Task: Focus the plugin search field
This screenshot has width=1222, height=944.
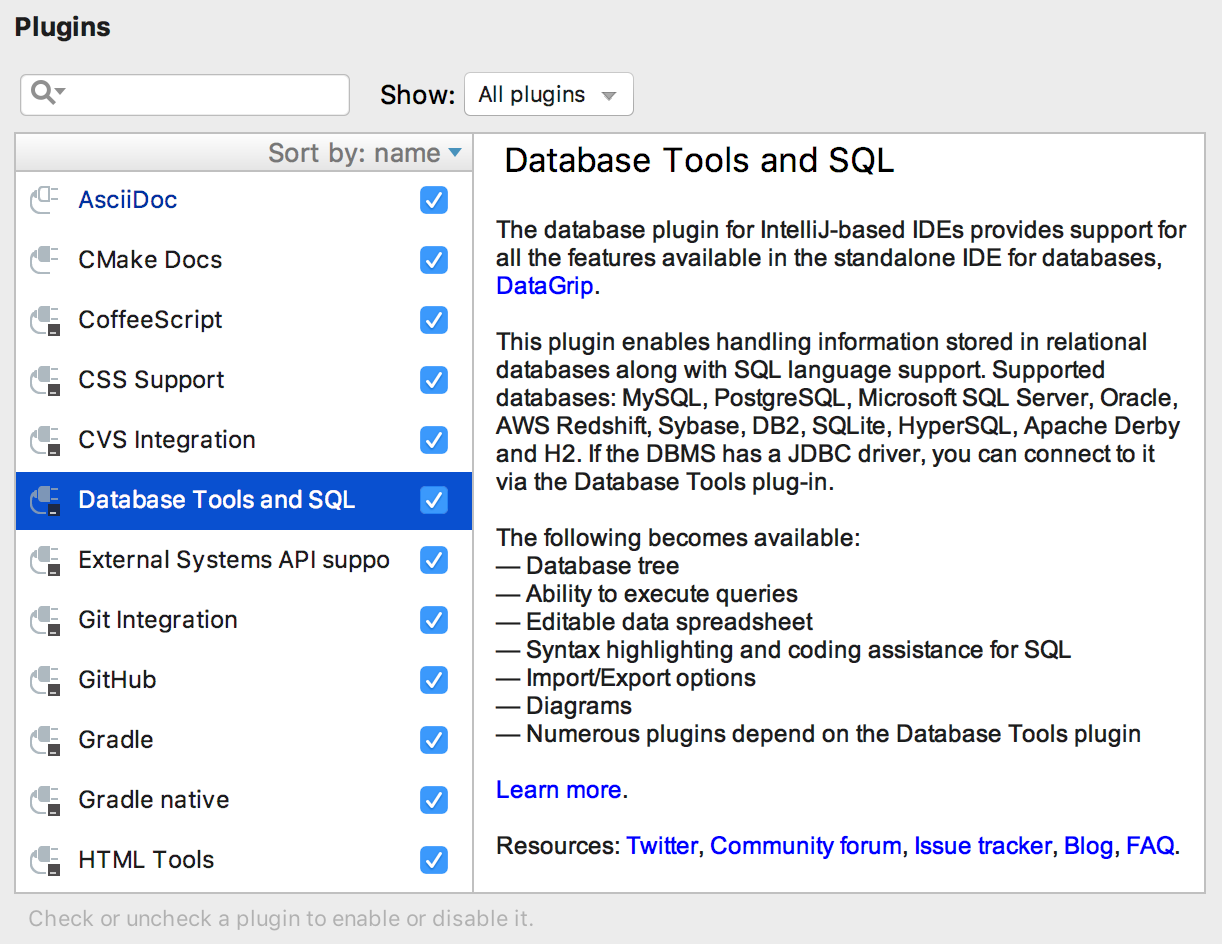Action: (x=185, y=94)
